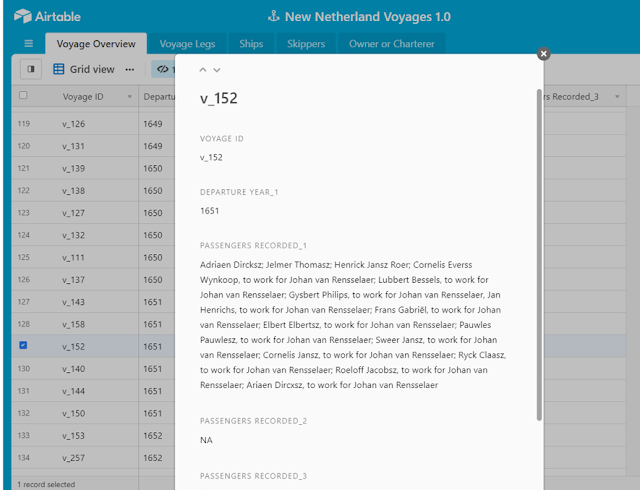This screenshot has width=640, height=490.
Task: Click the New Netherland Voyages 1.0 title
Action: 368,17
